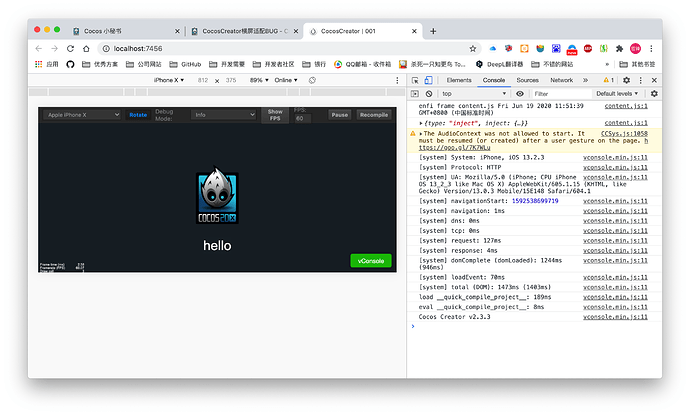Click the width 812 field
690x415 pixels.
203,80
